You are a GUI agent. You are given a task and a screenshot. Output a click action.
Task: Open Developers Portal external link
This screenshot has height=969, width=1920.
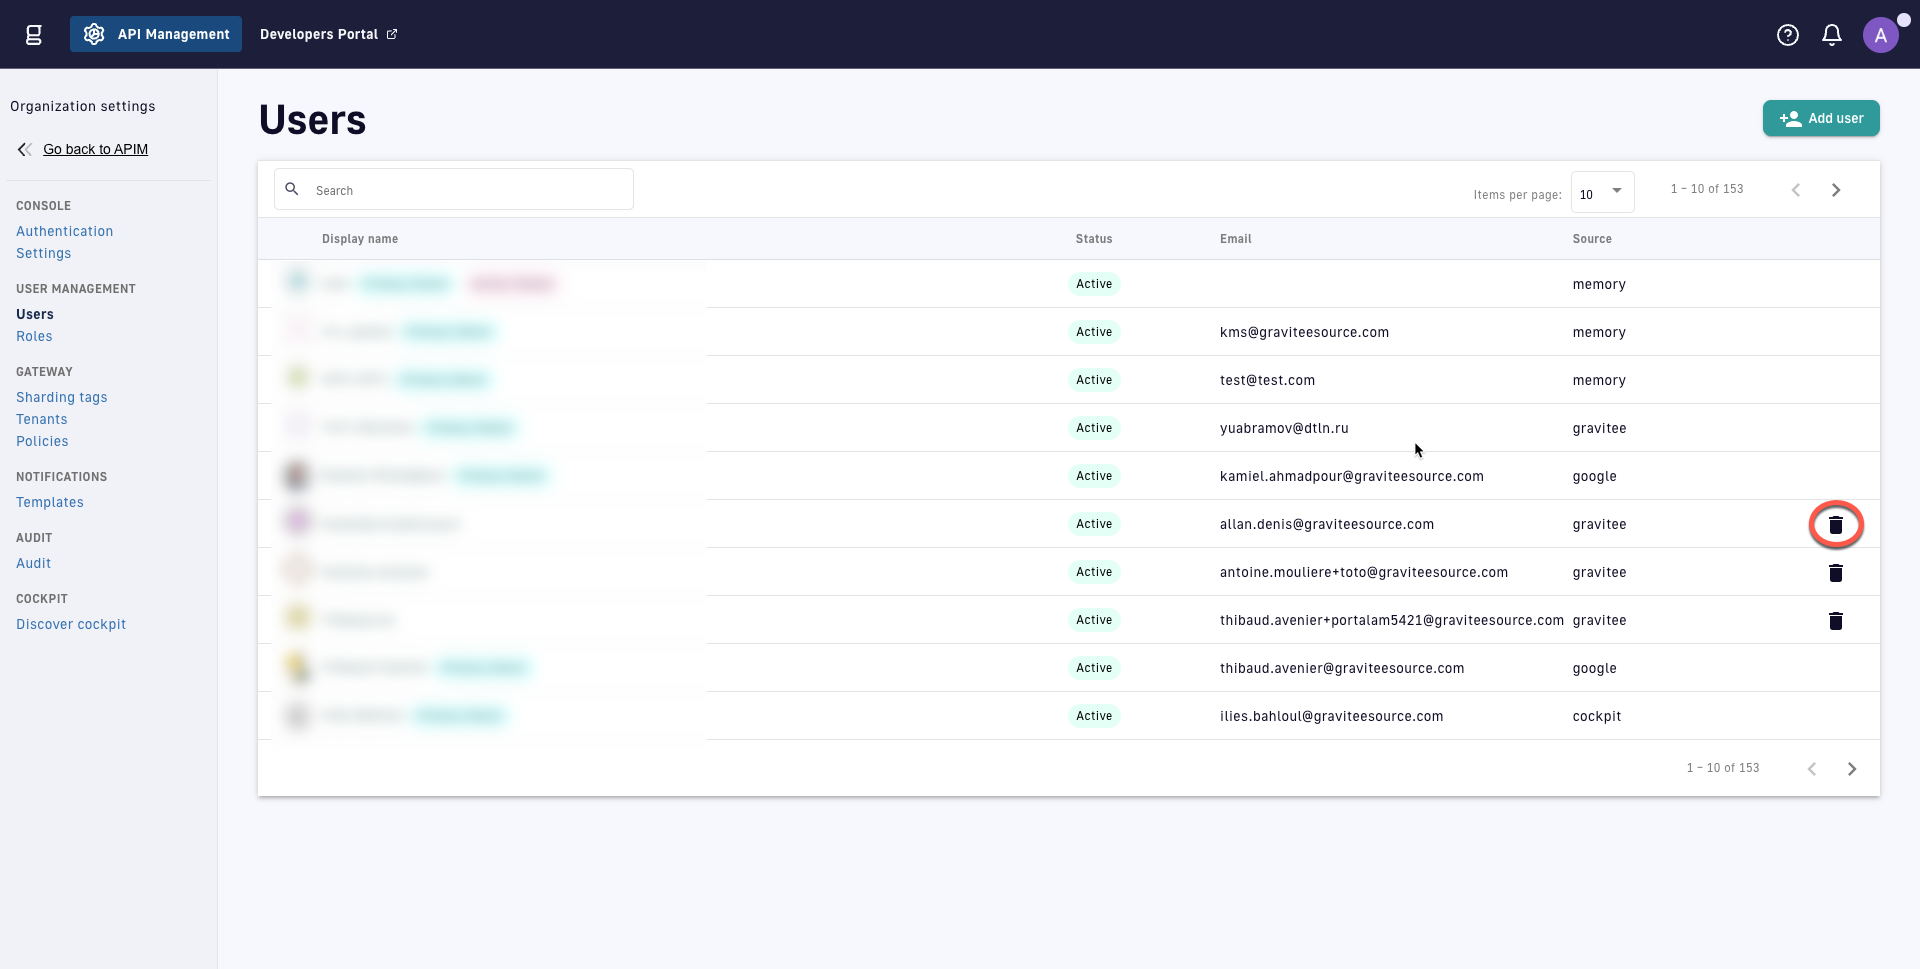[328, 34]
